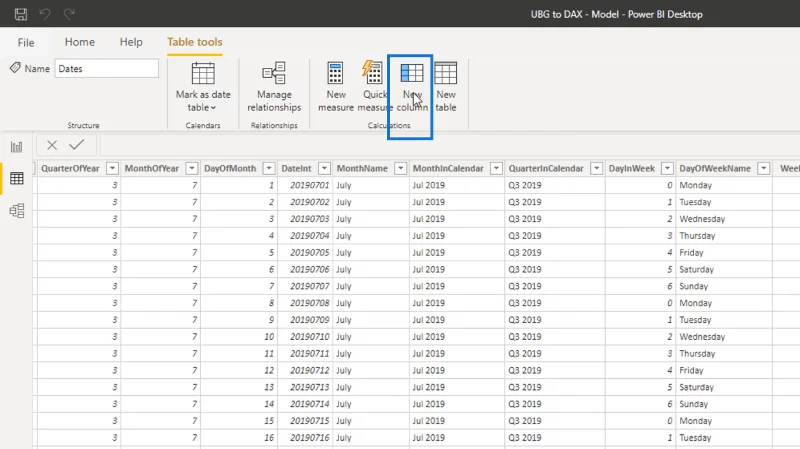Click the Undo arrow icon
The width and height of the screenshot is (800, 449).
[x=45, y=14]
